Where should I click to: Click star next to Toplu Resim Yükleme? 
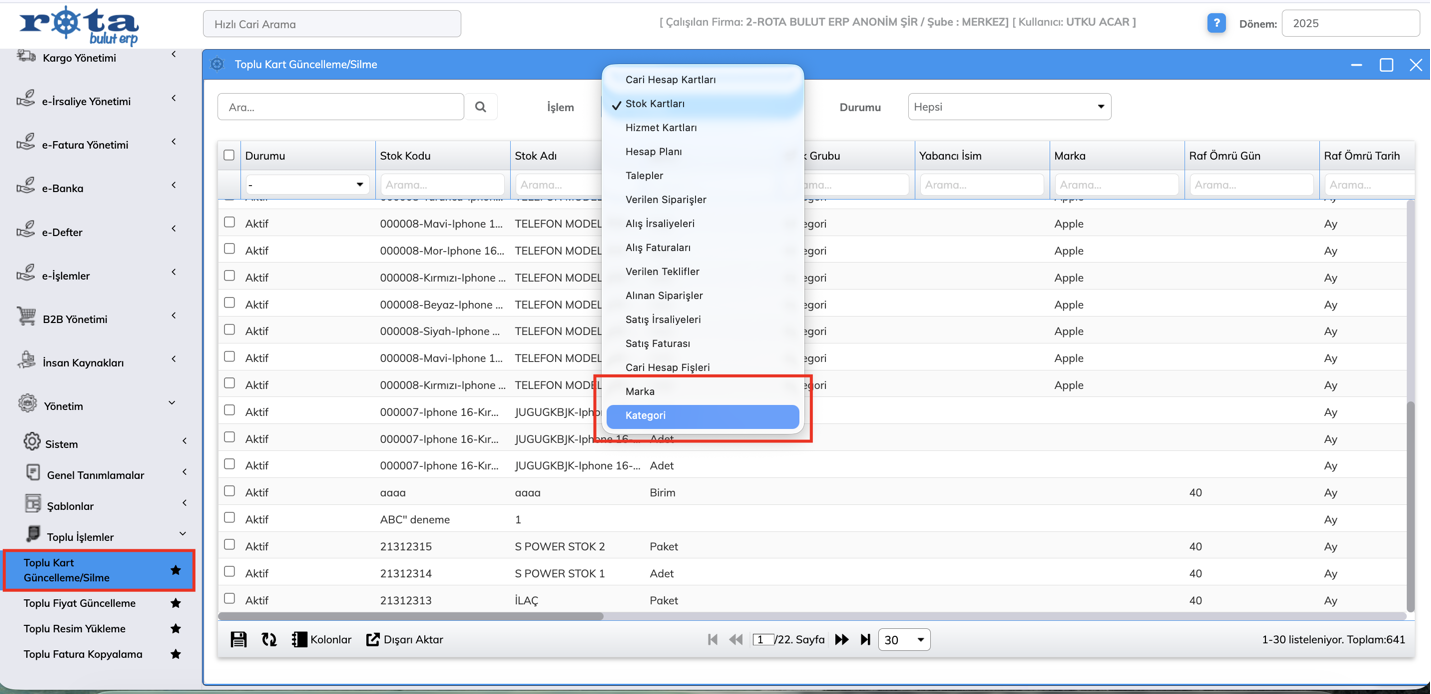tap(176, 629)
